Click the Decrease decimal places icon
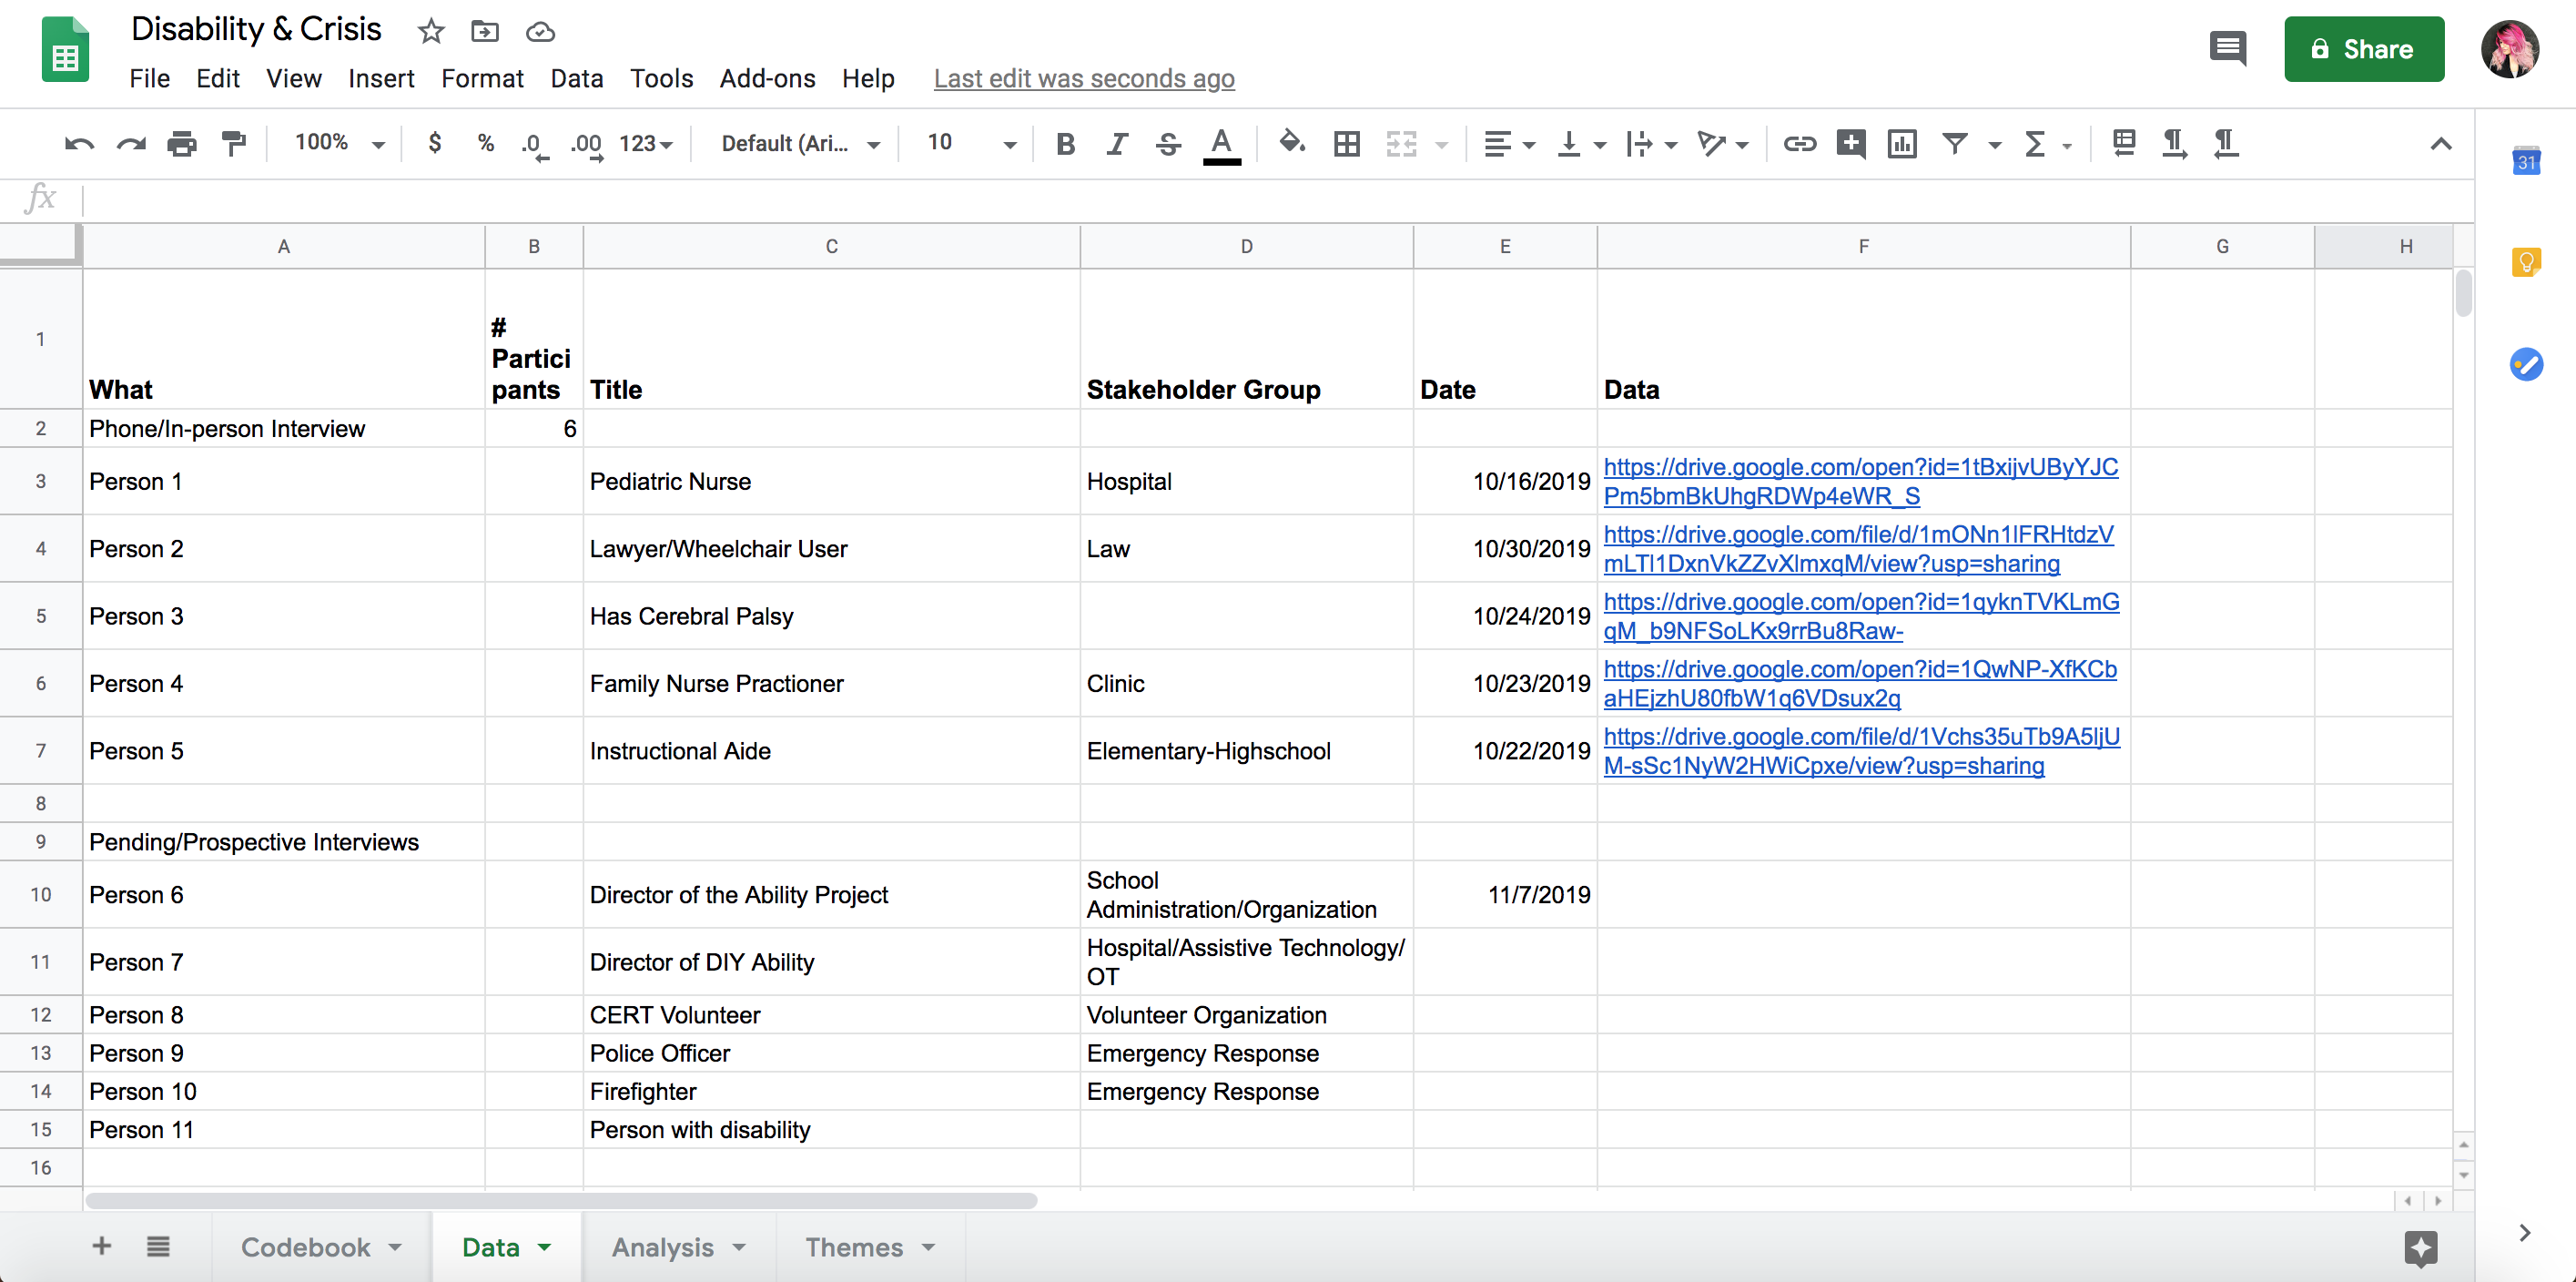 [x=533, y=143]
